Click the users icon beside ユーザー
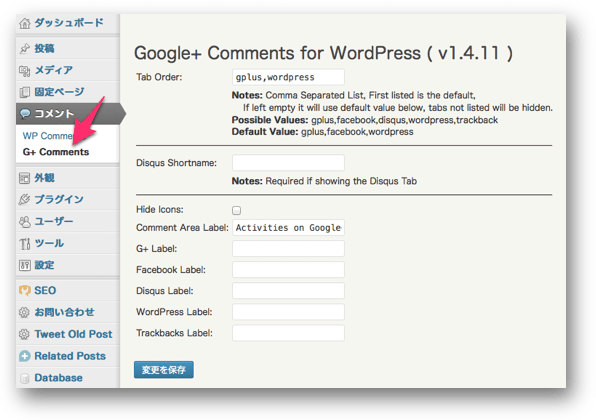The height and width of the screenshot is (420, 596). [x=25, y=222]
